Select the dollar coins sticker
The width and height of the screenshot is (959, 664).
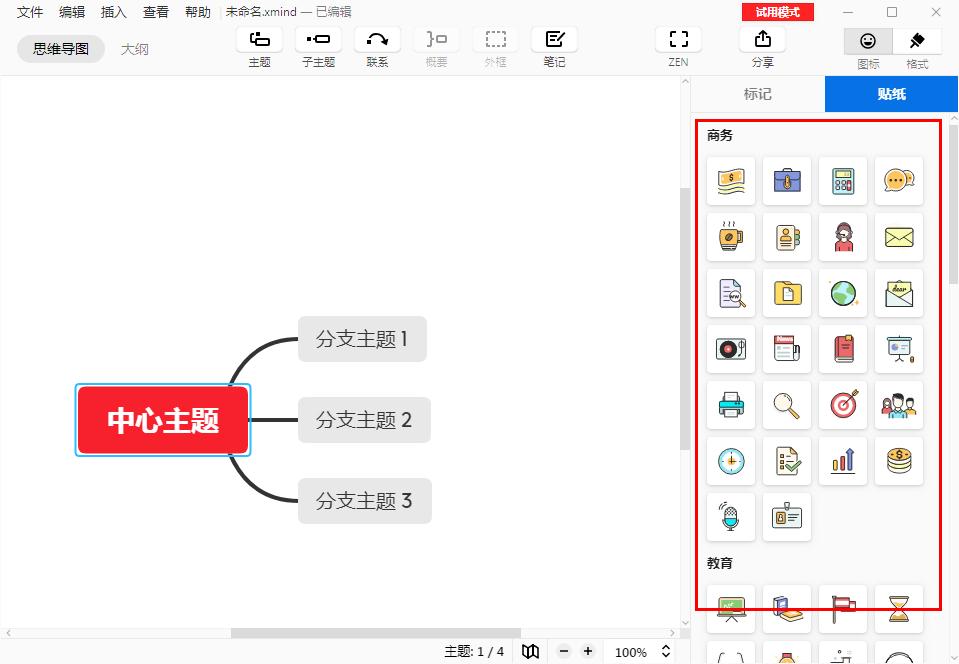pyautogui.click(x=898, y=461)
